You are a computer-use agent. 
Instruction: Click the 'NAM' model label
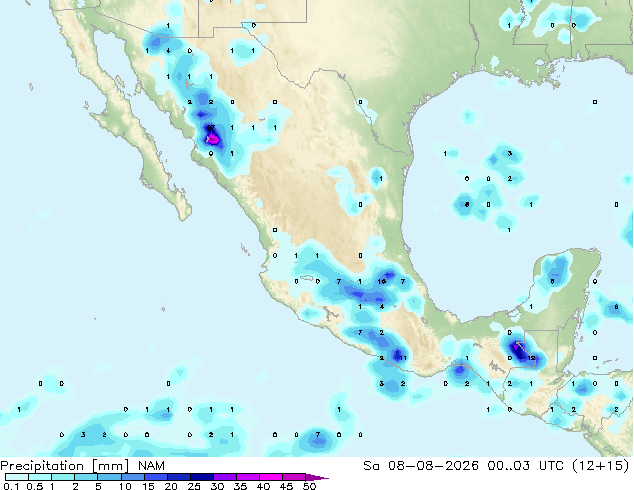(x=151, y=466)
